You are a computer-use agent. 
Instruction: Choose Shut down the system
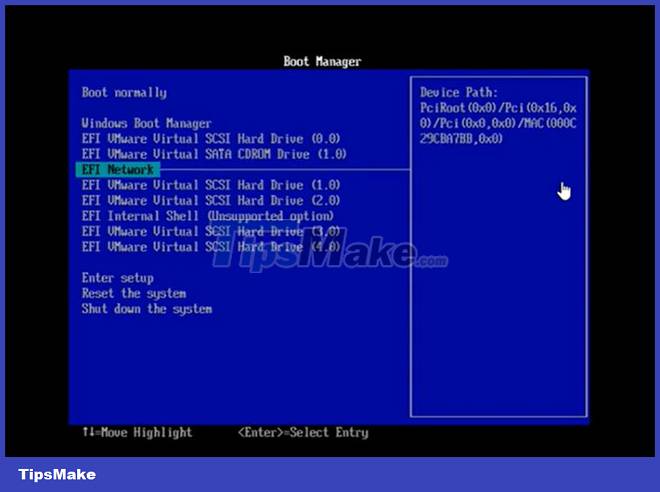147,309
